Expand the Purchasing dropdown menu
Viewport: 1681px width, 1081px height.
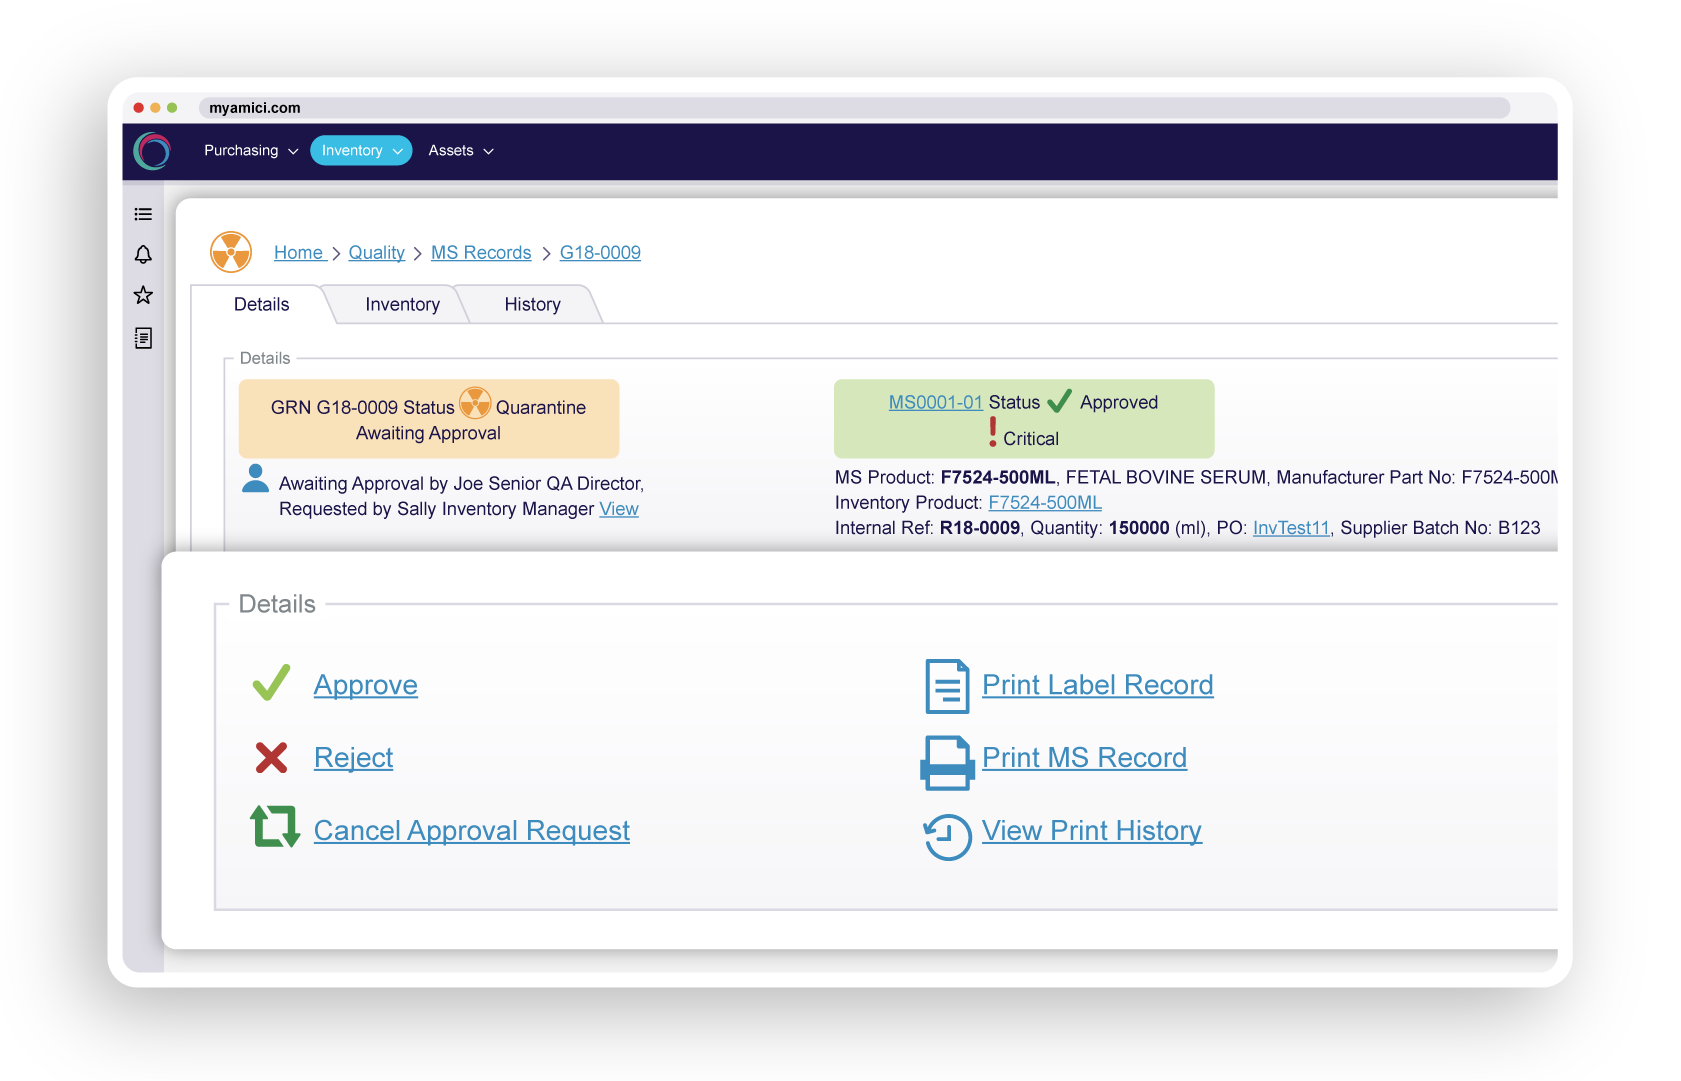click(x=251, y=151)
